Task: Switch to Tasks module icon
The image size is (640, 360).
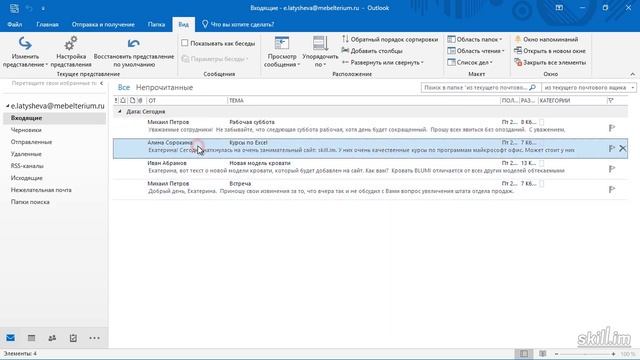Action: click(x=73, y=338)
